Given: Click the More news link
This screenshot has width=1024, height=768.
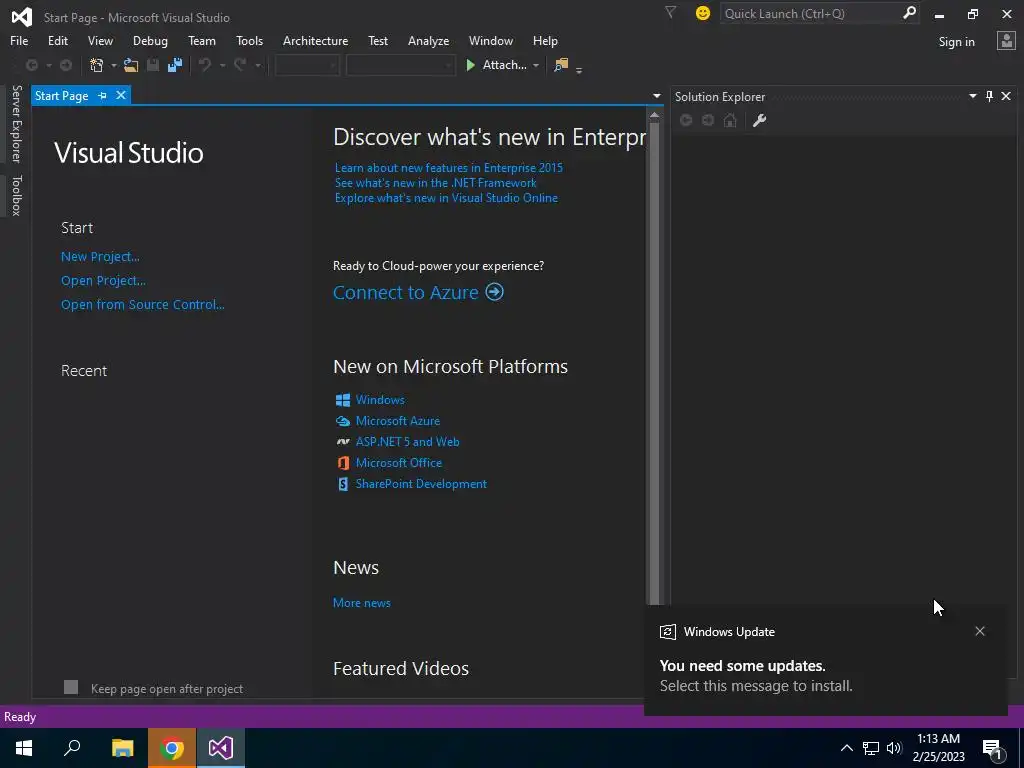Looking at the screenshot, I should tap(362, 603).
